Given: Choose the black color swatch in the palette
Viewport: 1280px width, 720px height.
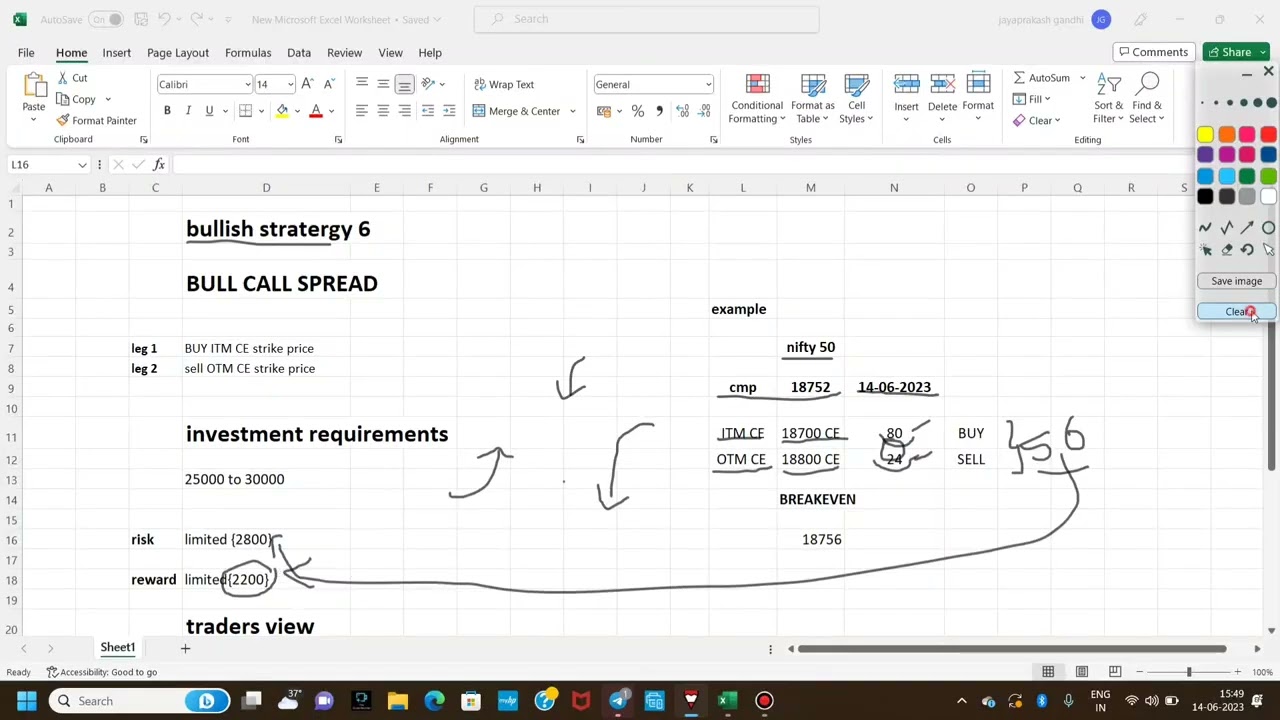Looking at the screenshot, I should (1205, 197).
